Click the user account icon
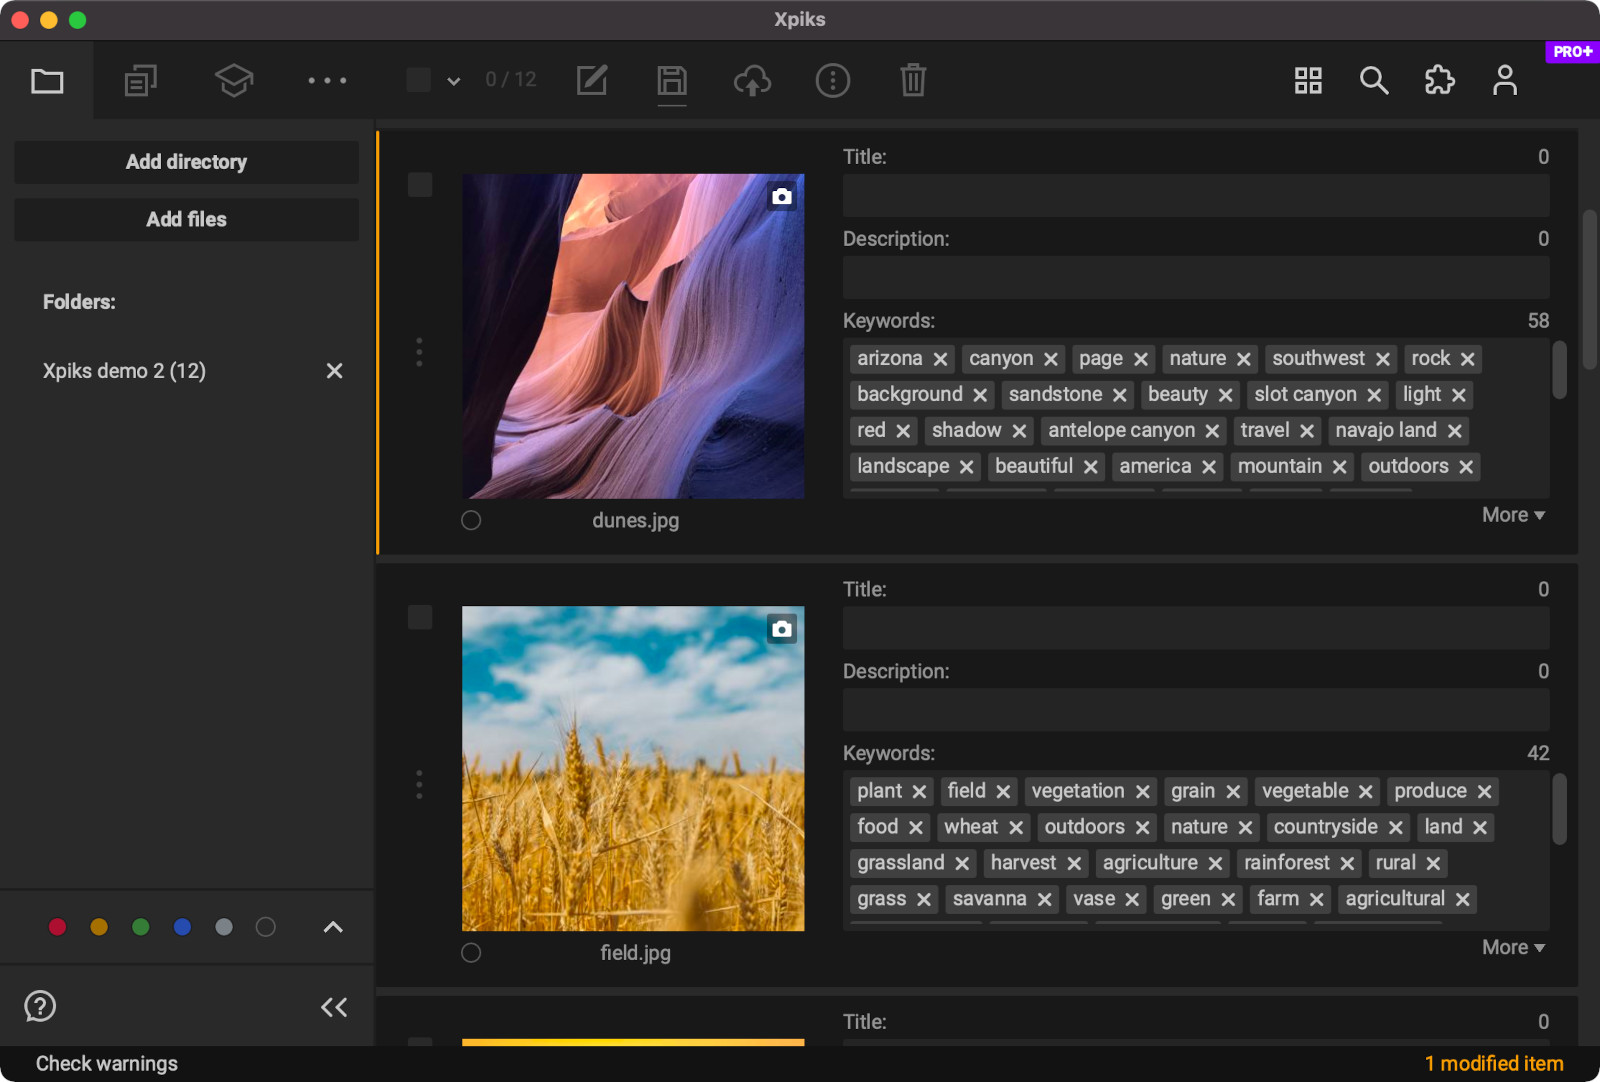1600x1082 pixels. pos(1505,80)
